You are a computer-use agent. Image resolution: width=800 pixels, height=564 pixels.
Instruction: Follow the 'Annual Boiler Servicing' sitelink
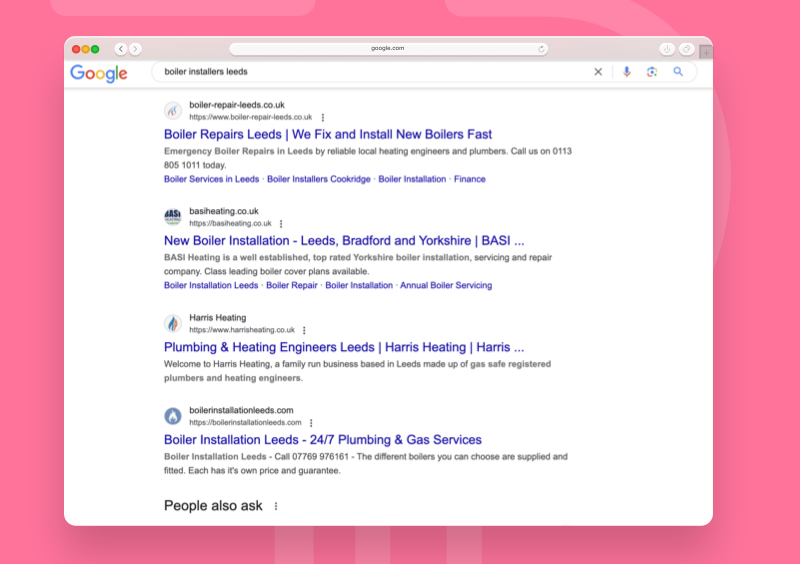pos(446,285)
